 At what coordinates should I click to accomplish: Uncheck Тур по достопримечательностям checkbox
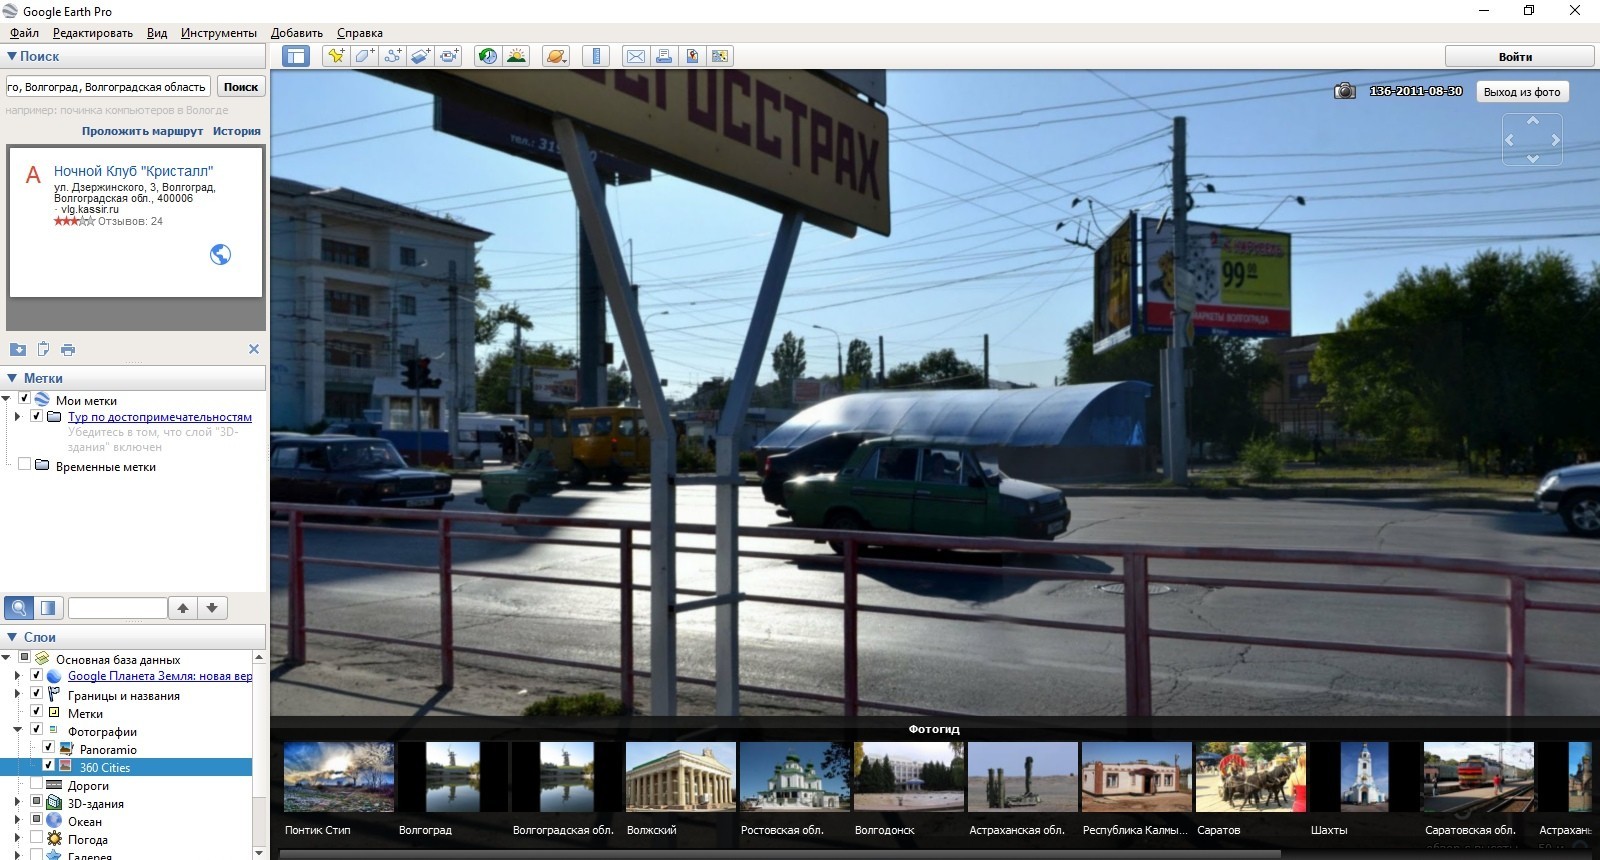pos(37,416)
